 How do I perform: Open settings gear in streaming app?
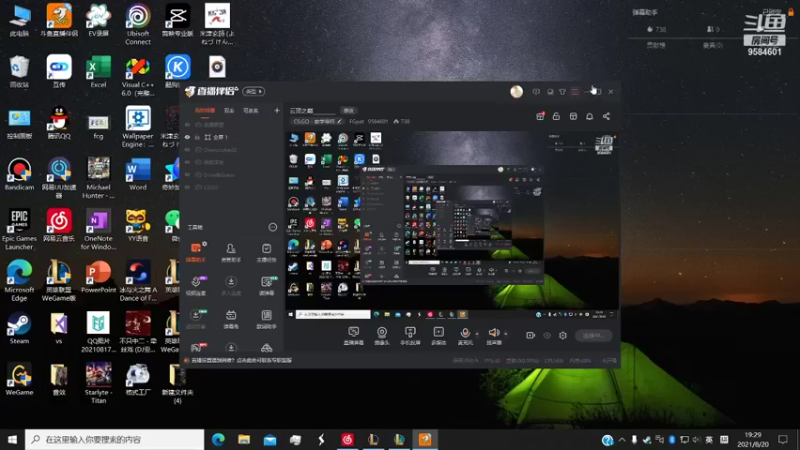(x=563, y=335)
